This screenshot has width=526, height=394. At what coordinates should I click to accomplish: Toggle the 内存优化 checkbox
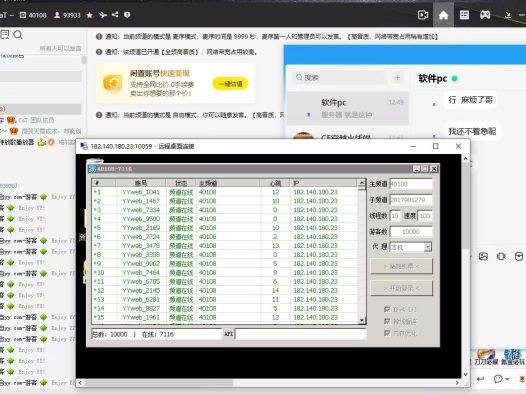pos(387,333)
